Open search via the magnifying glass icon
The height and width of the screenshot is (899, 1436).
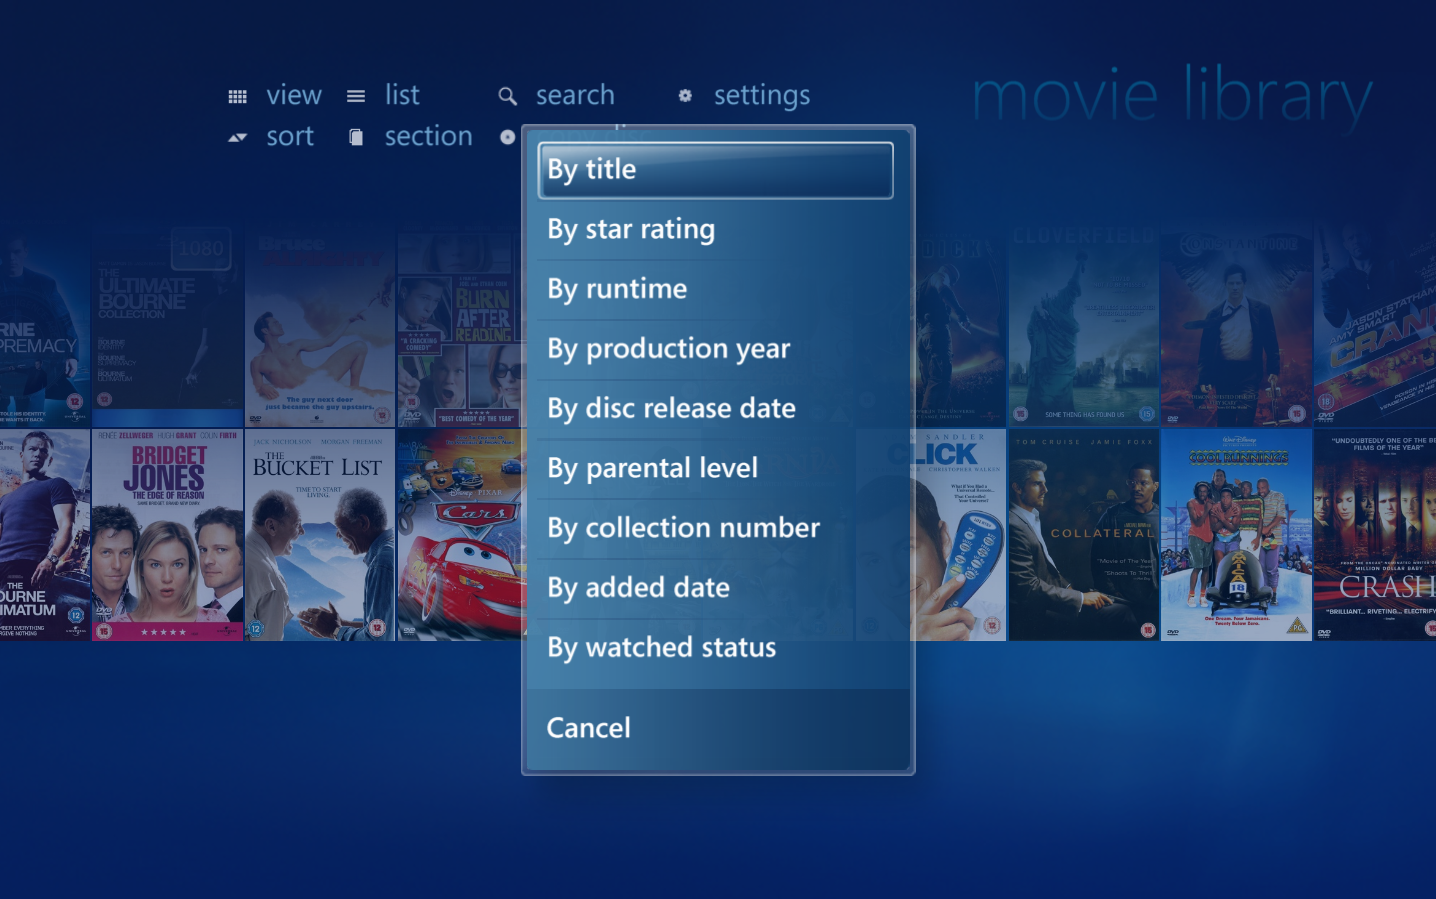pos(507,96)
